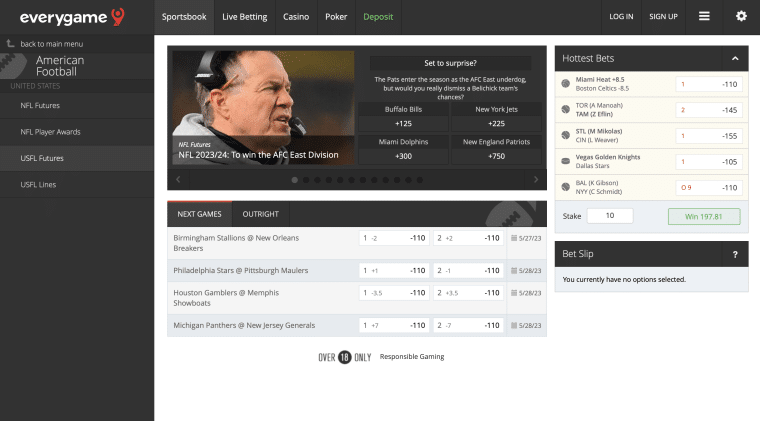Image resolution: width=760 pixels, height=421 pixels.
Task: Click the Stake input field
Action: pyautogui.click(x=610, y=216)
